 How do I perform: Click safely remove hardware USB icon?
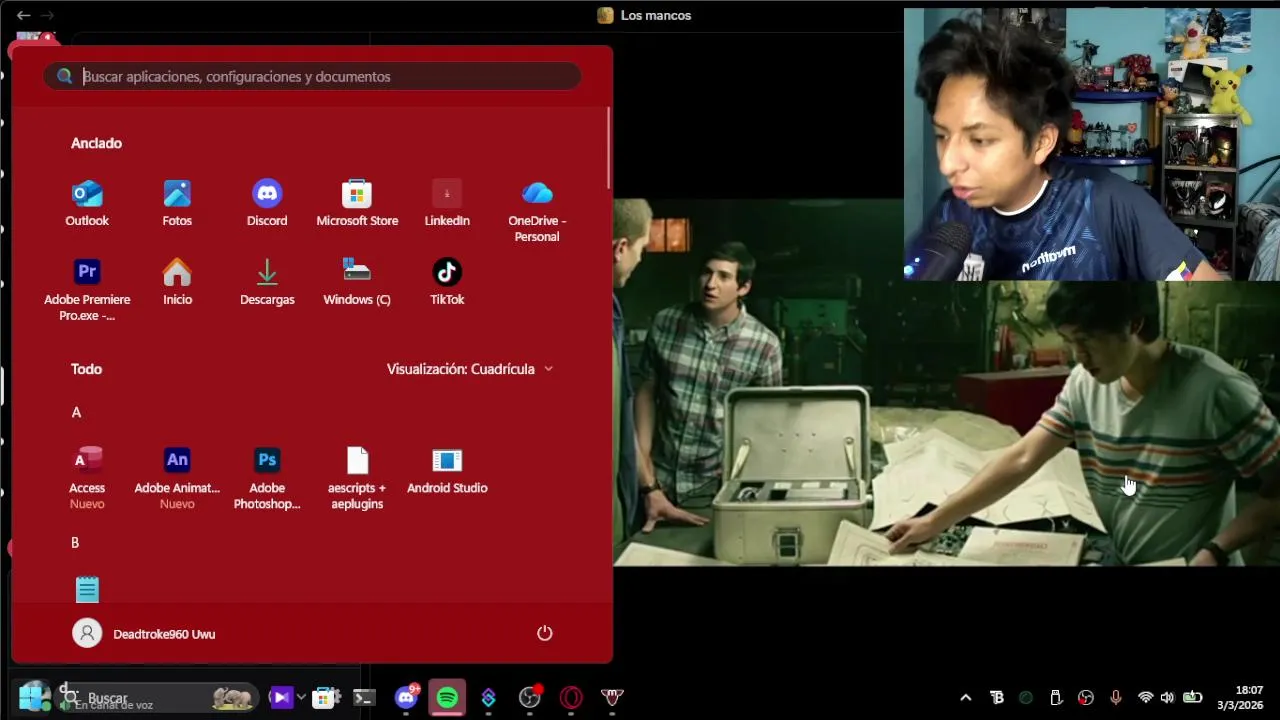pos(1056,697)
